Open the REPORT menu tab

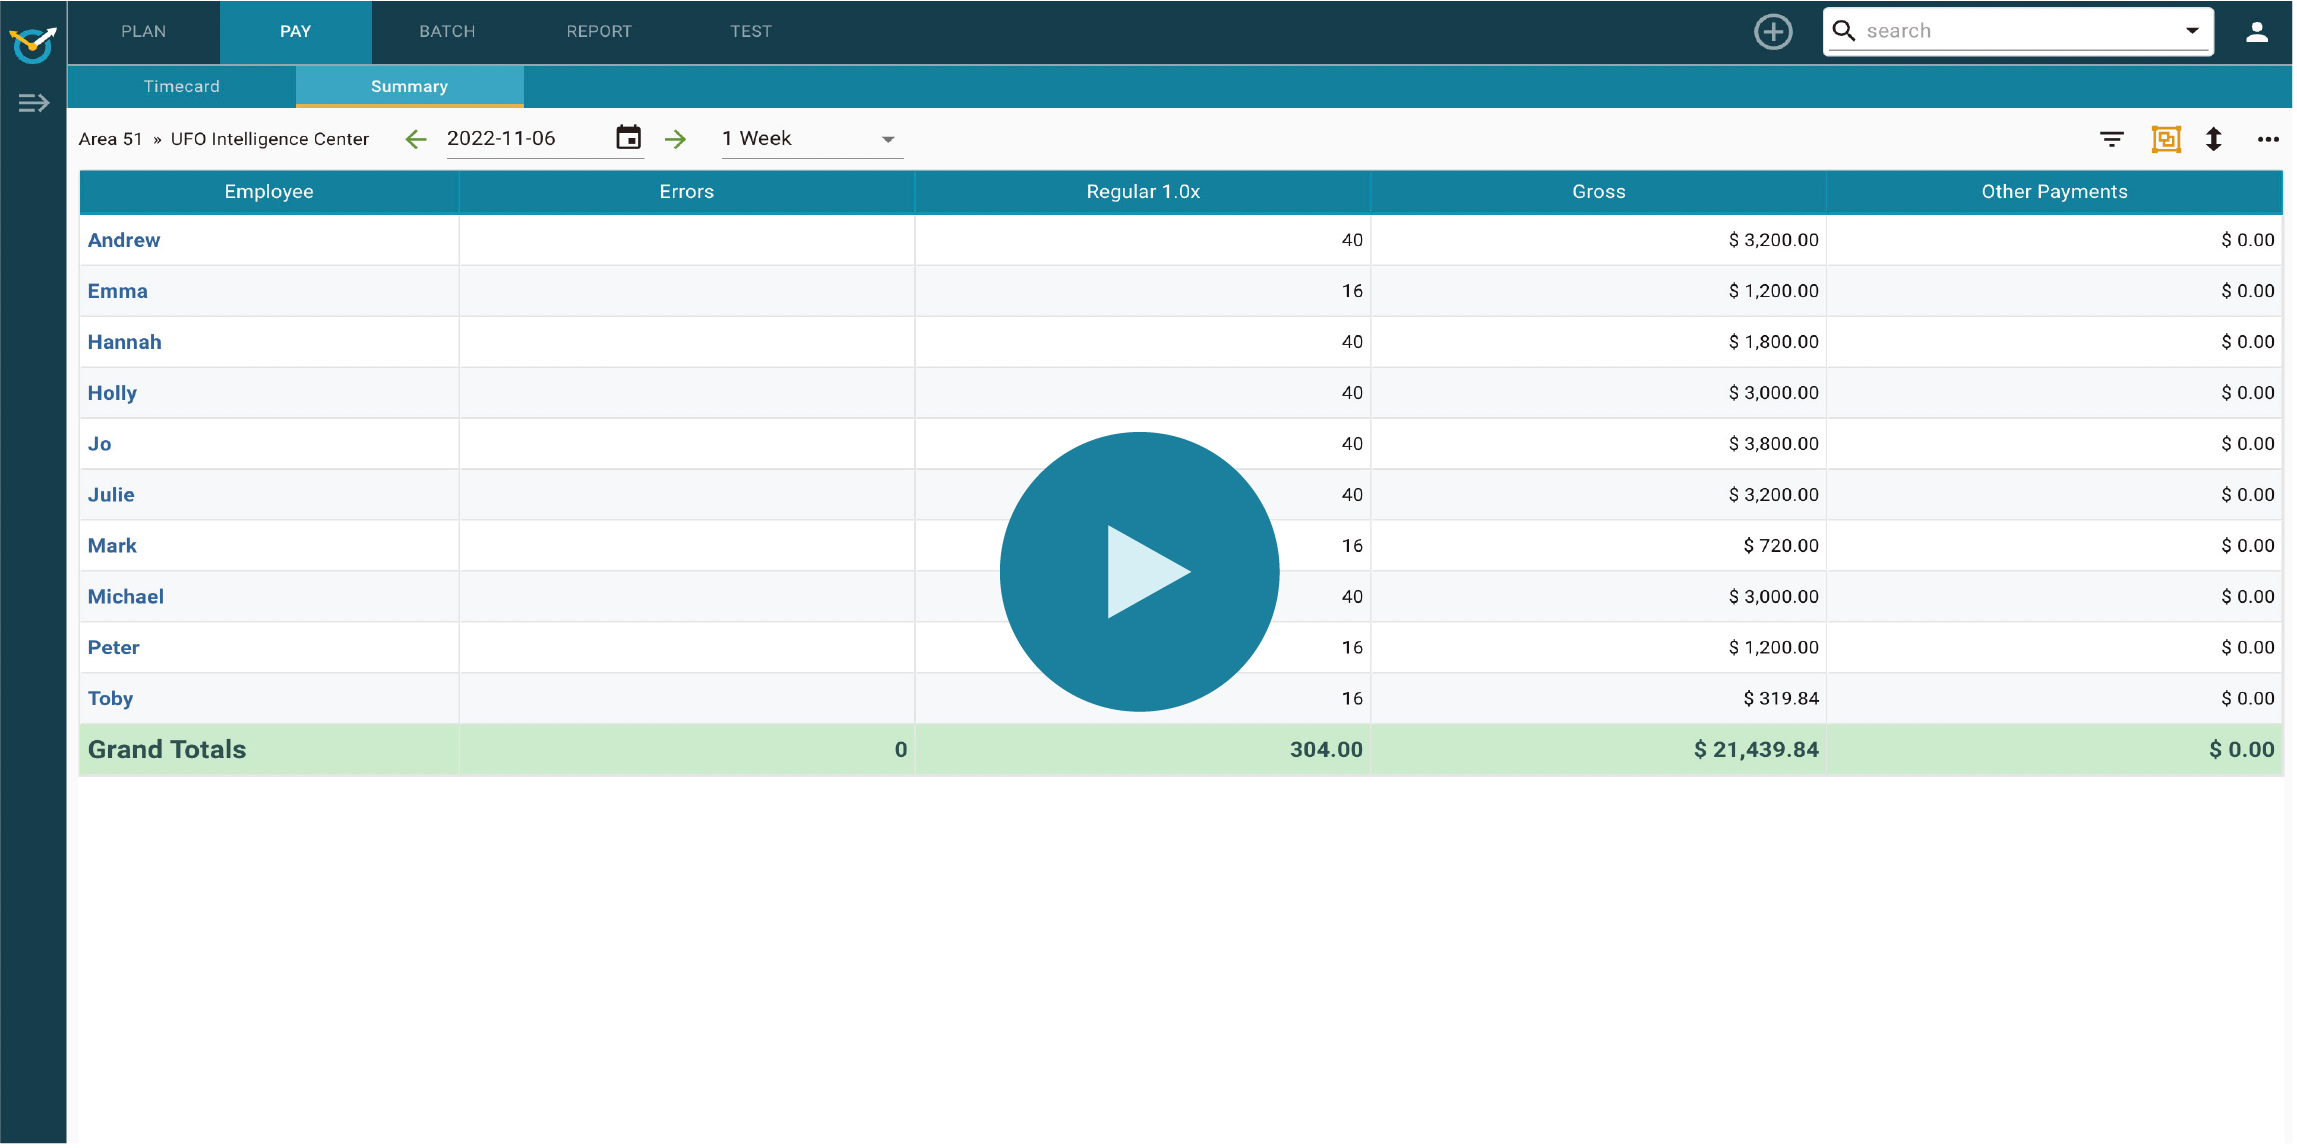pos(598,32)
